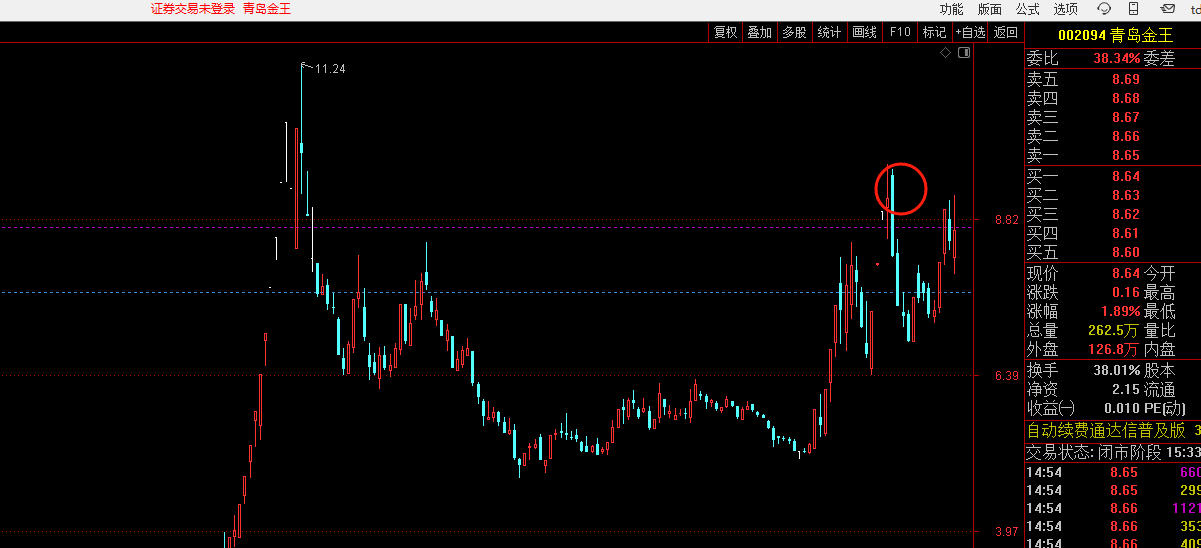Toggle 多股 multi-stock view
Viewport: 1201px width, 548px height.
794,32
